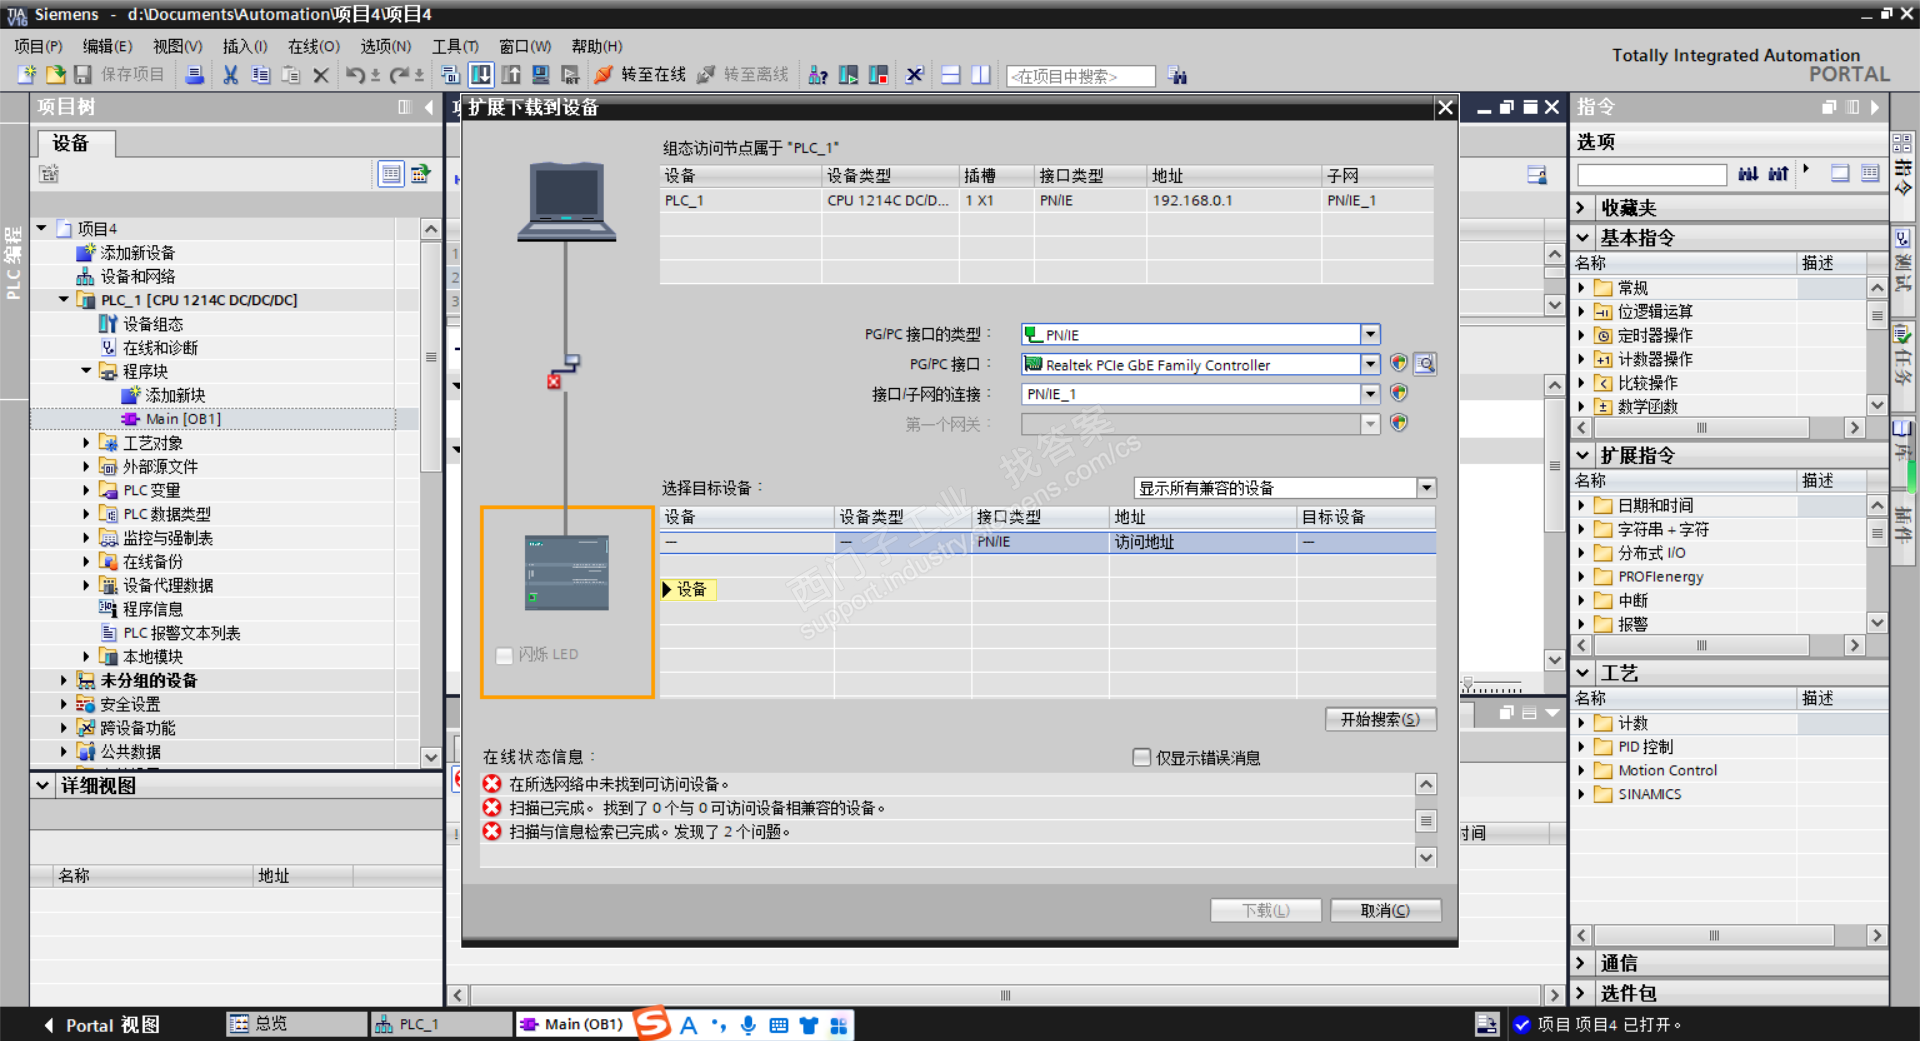The height and width of the screenshot is (1041, 1920).
Task: Click the 转至在线 toolbar button
Action: tap(641, 75)
